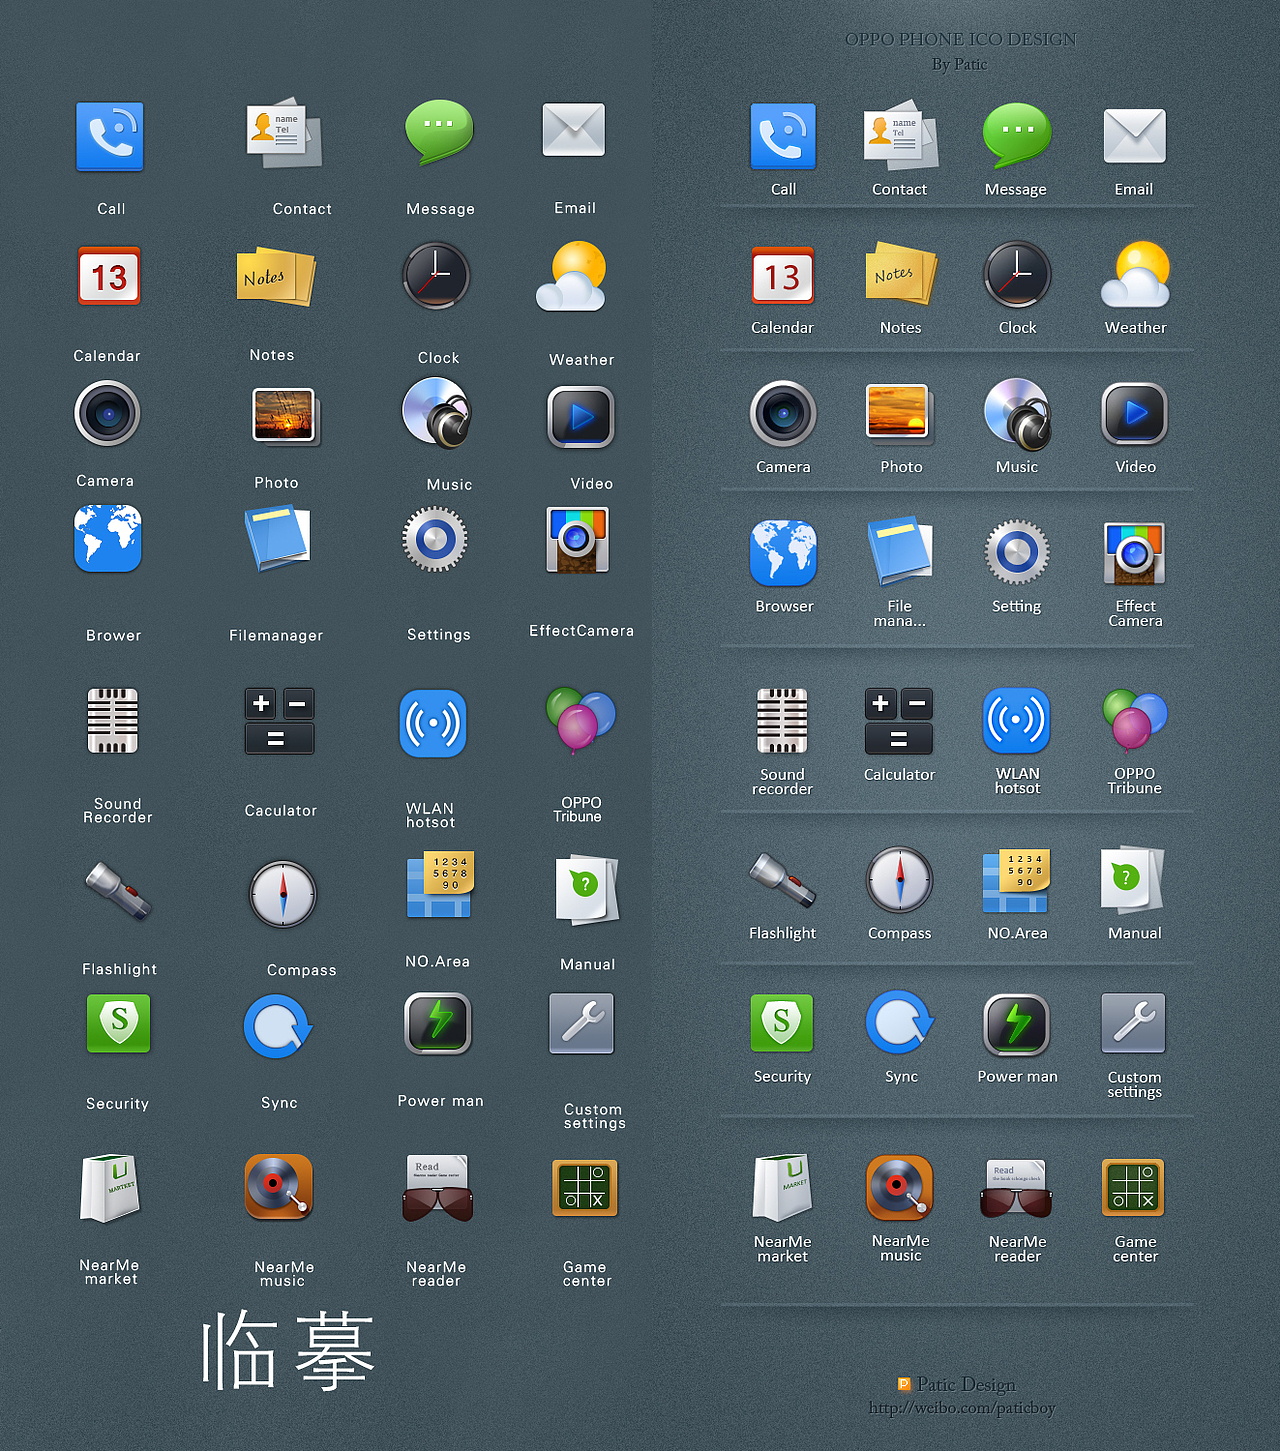Open the Call icon in the 临摹 set

[x=110, y=136]
